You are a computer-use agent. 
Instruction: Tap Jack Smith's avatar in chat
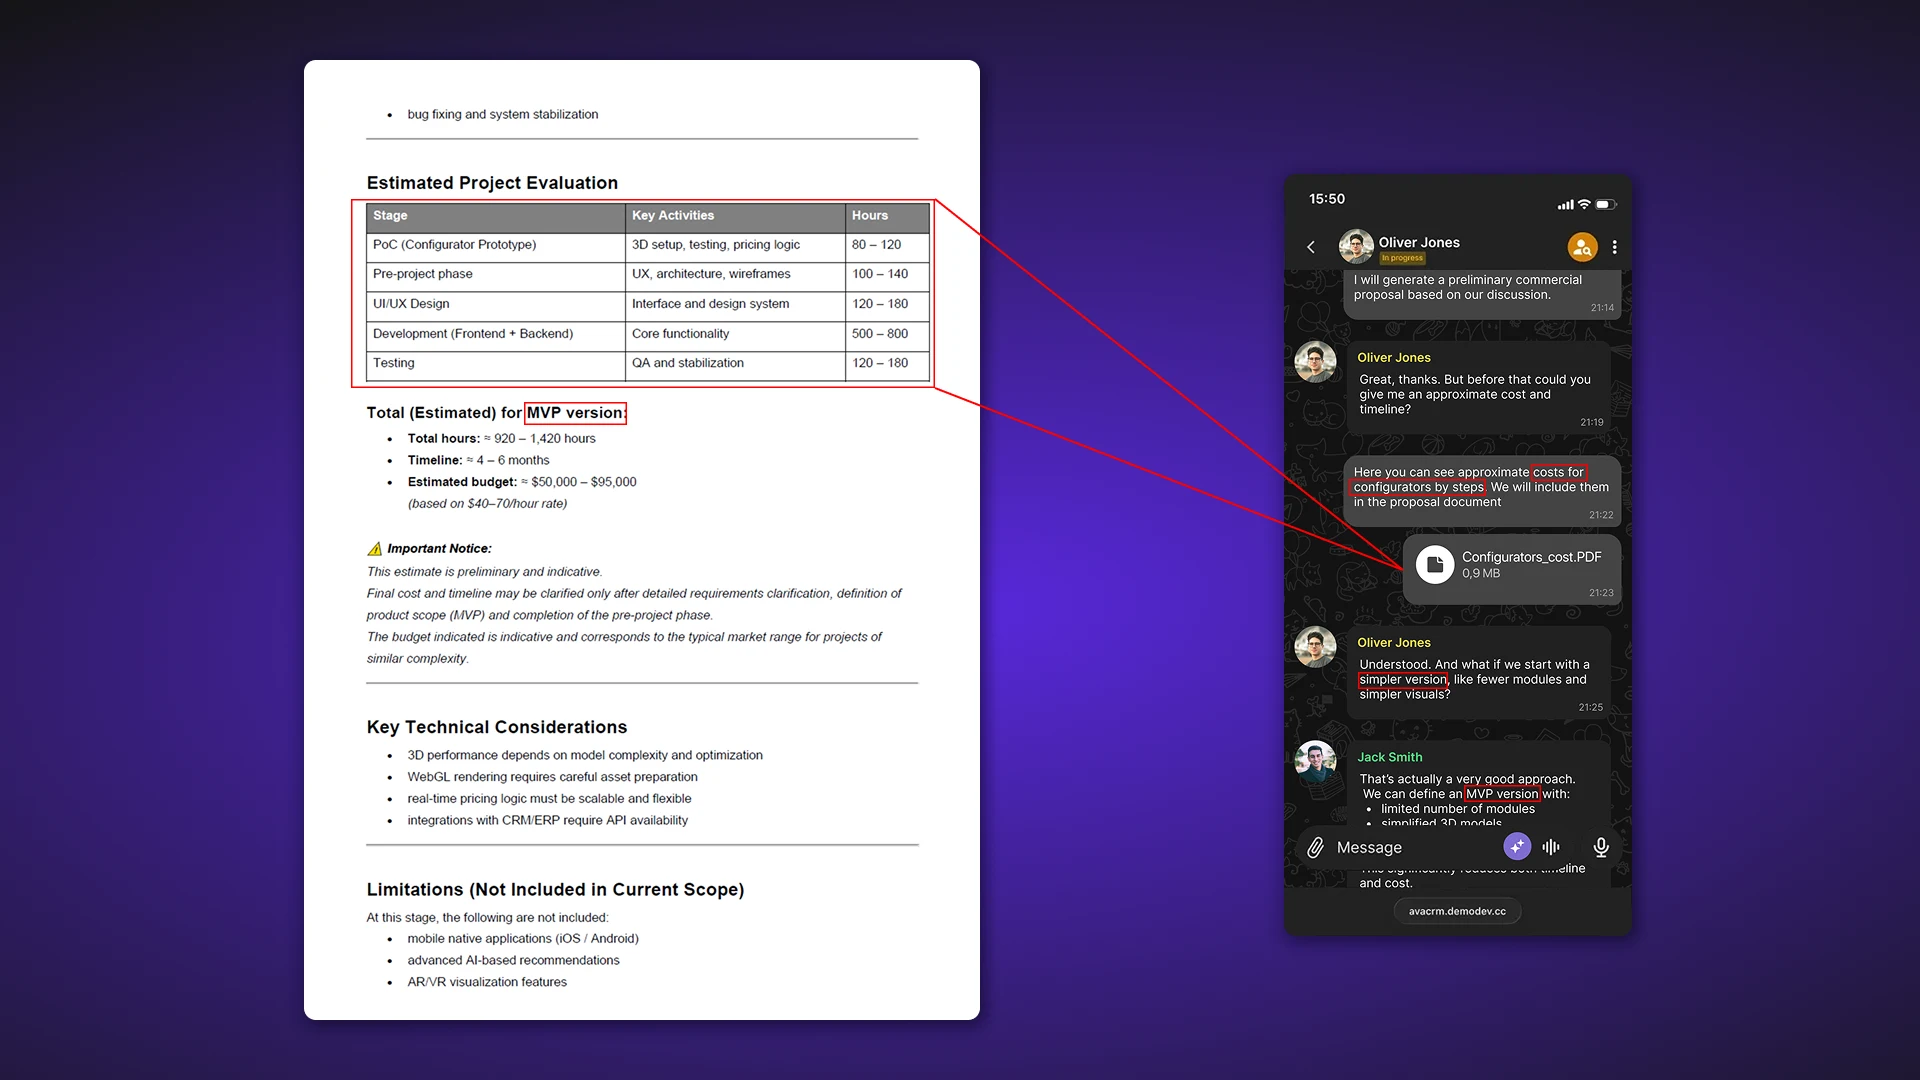1315,762
